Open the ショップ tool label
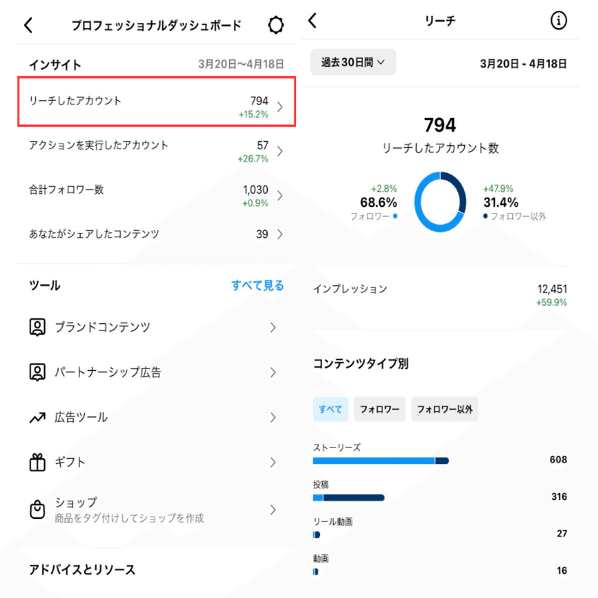This screenshot has height=598, width=598. 76,502
